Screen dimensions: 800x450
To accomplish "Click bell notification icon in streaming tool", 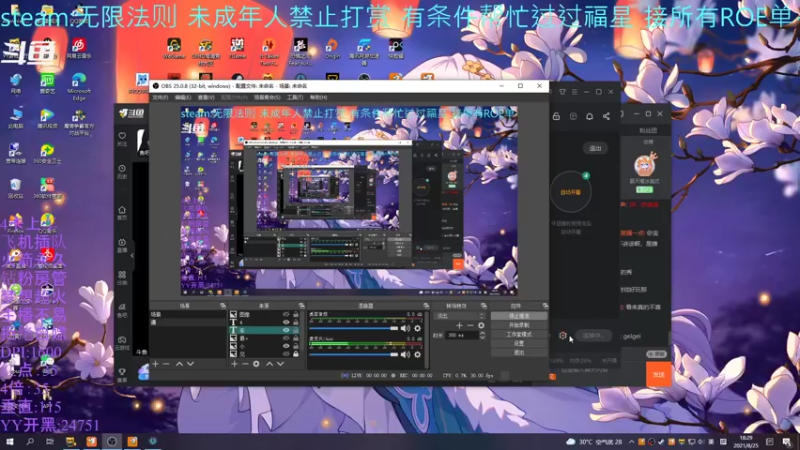I will [x=589, y=116].
